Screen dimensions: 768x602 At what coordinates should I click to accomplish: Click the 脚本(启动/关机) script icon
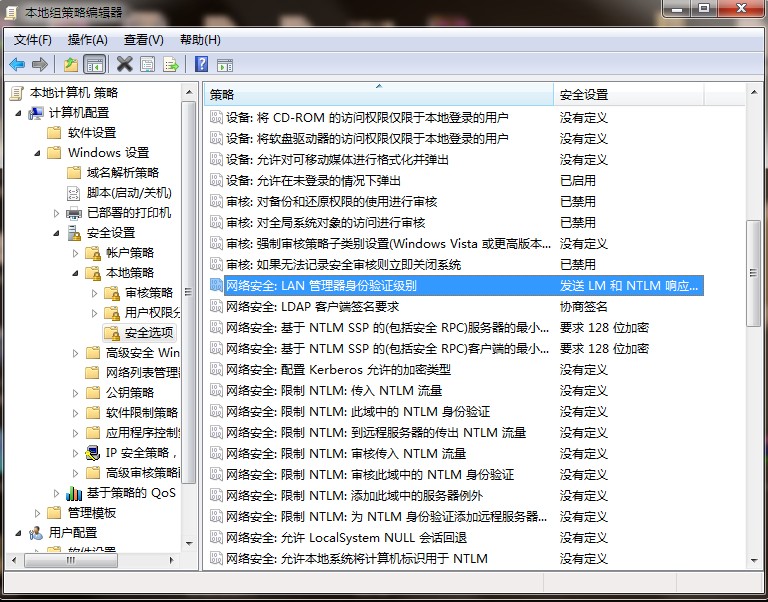point(73,193)
